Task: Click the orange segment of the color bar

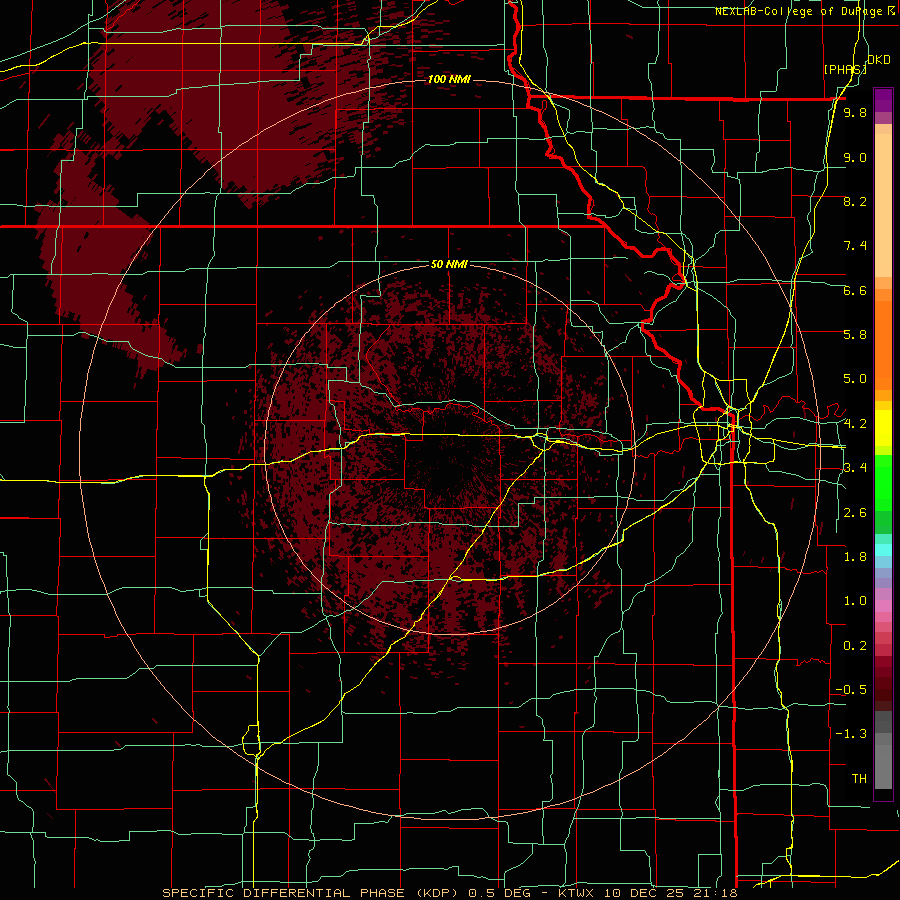Action: 883,346
